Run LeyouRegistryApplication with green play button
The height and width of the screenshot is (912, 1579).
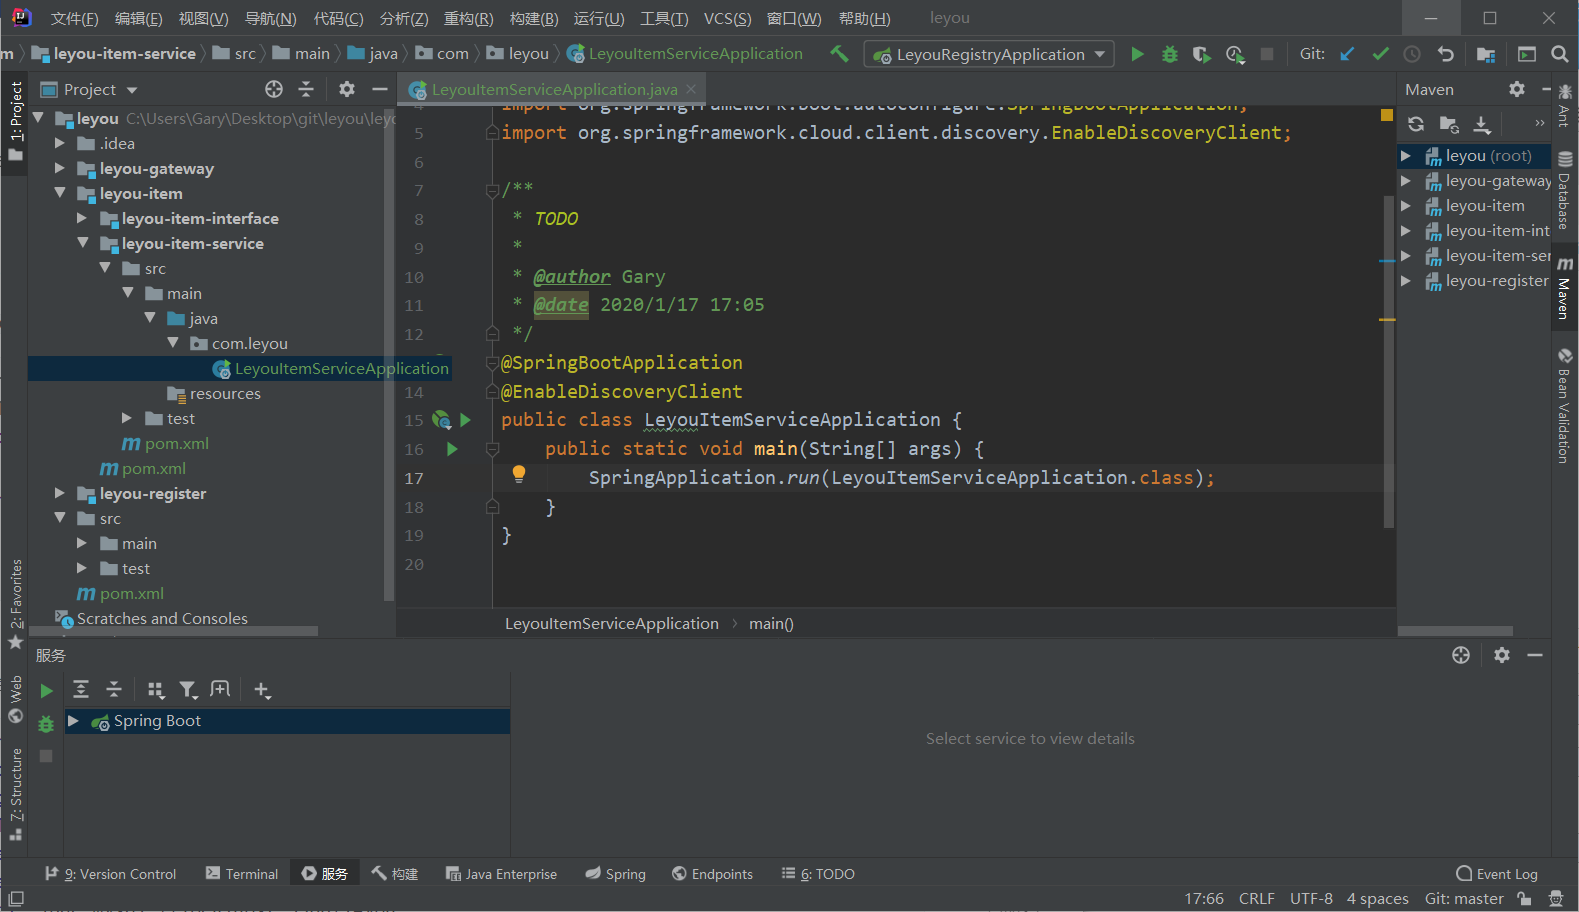coord(1137,54)
